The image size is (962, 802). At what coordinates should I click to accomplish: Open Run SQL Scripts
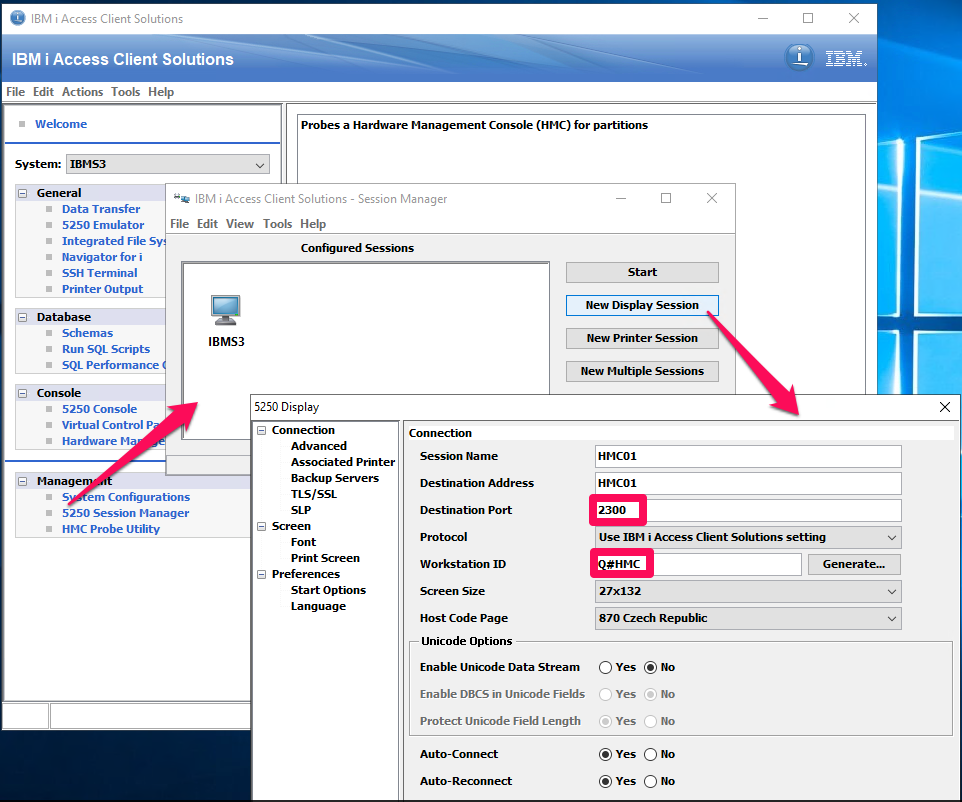tap(104, 348)
